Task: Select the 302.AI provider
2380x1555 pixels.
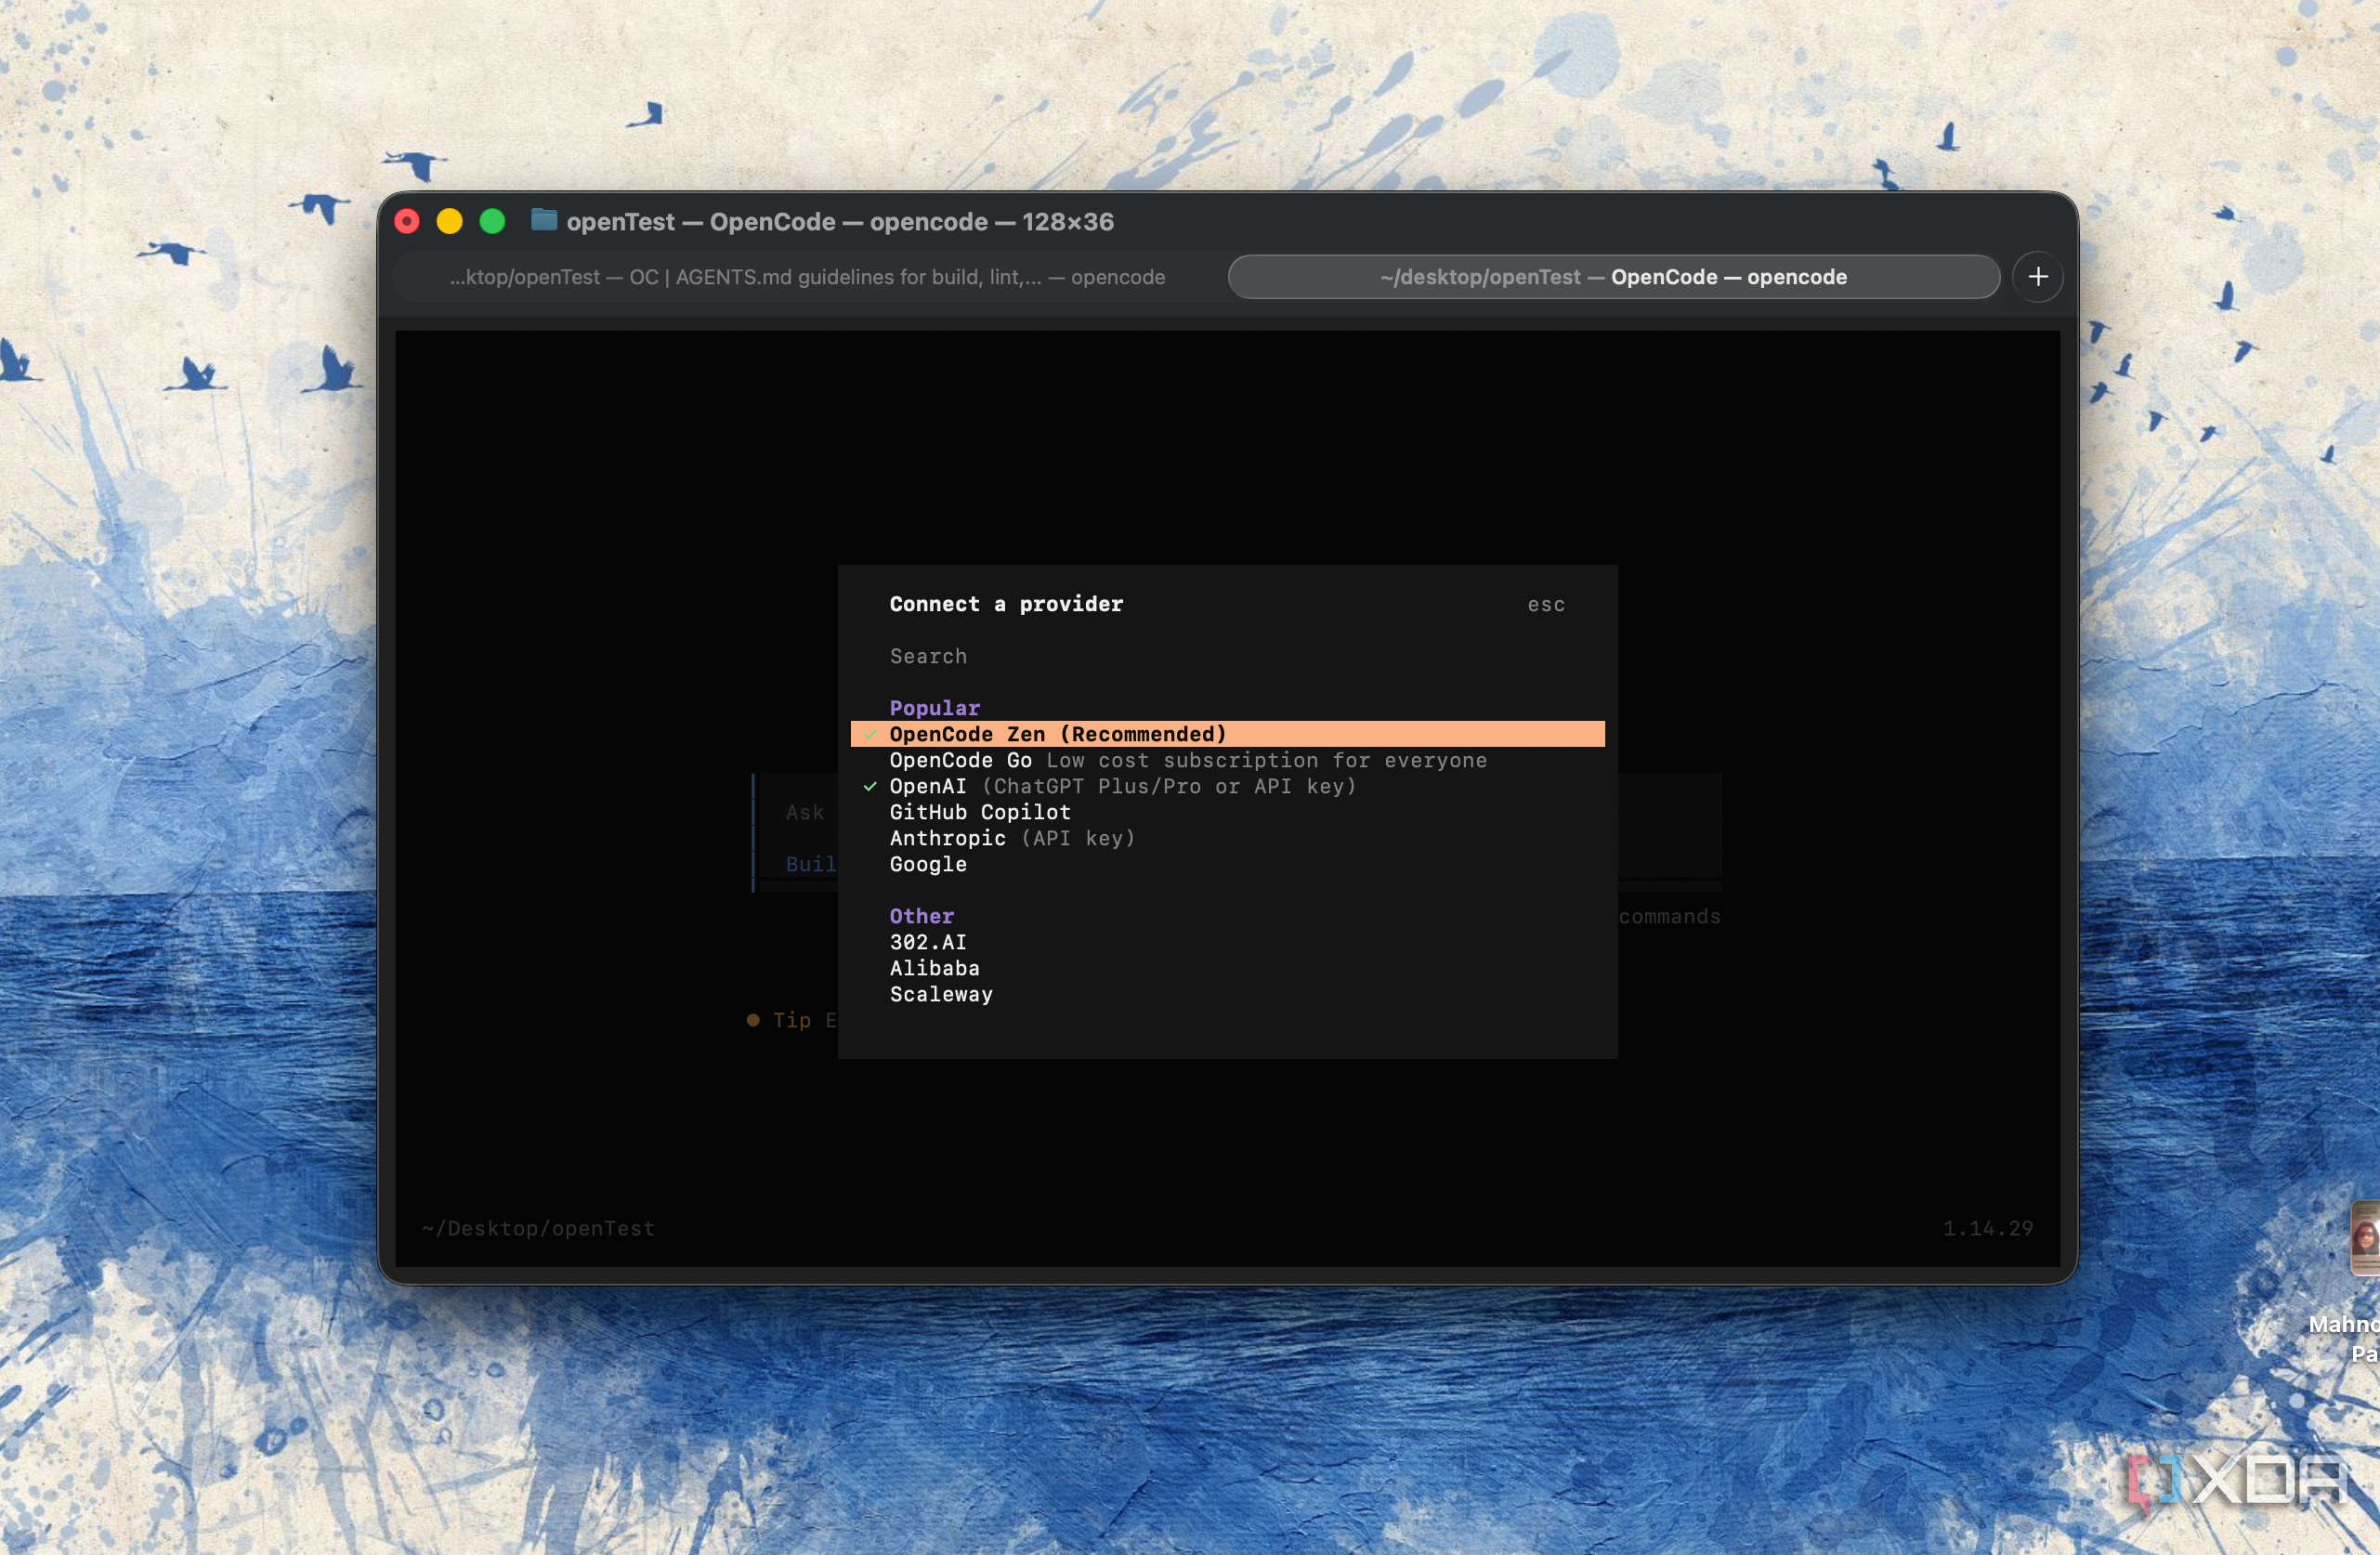Action: pyautogui.click(x=1227, y=942)
